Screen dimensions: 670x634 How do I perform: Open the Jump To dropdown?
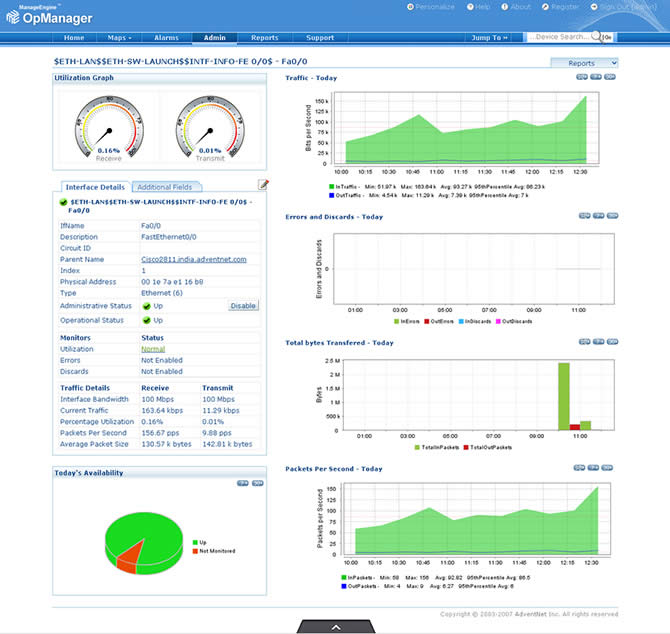click(490, 38)
